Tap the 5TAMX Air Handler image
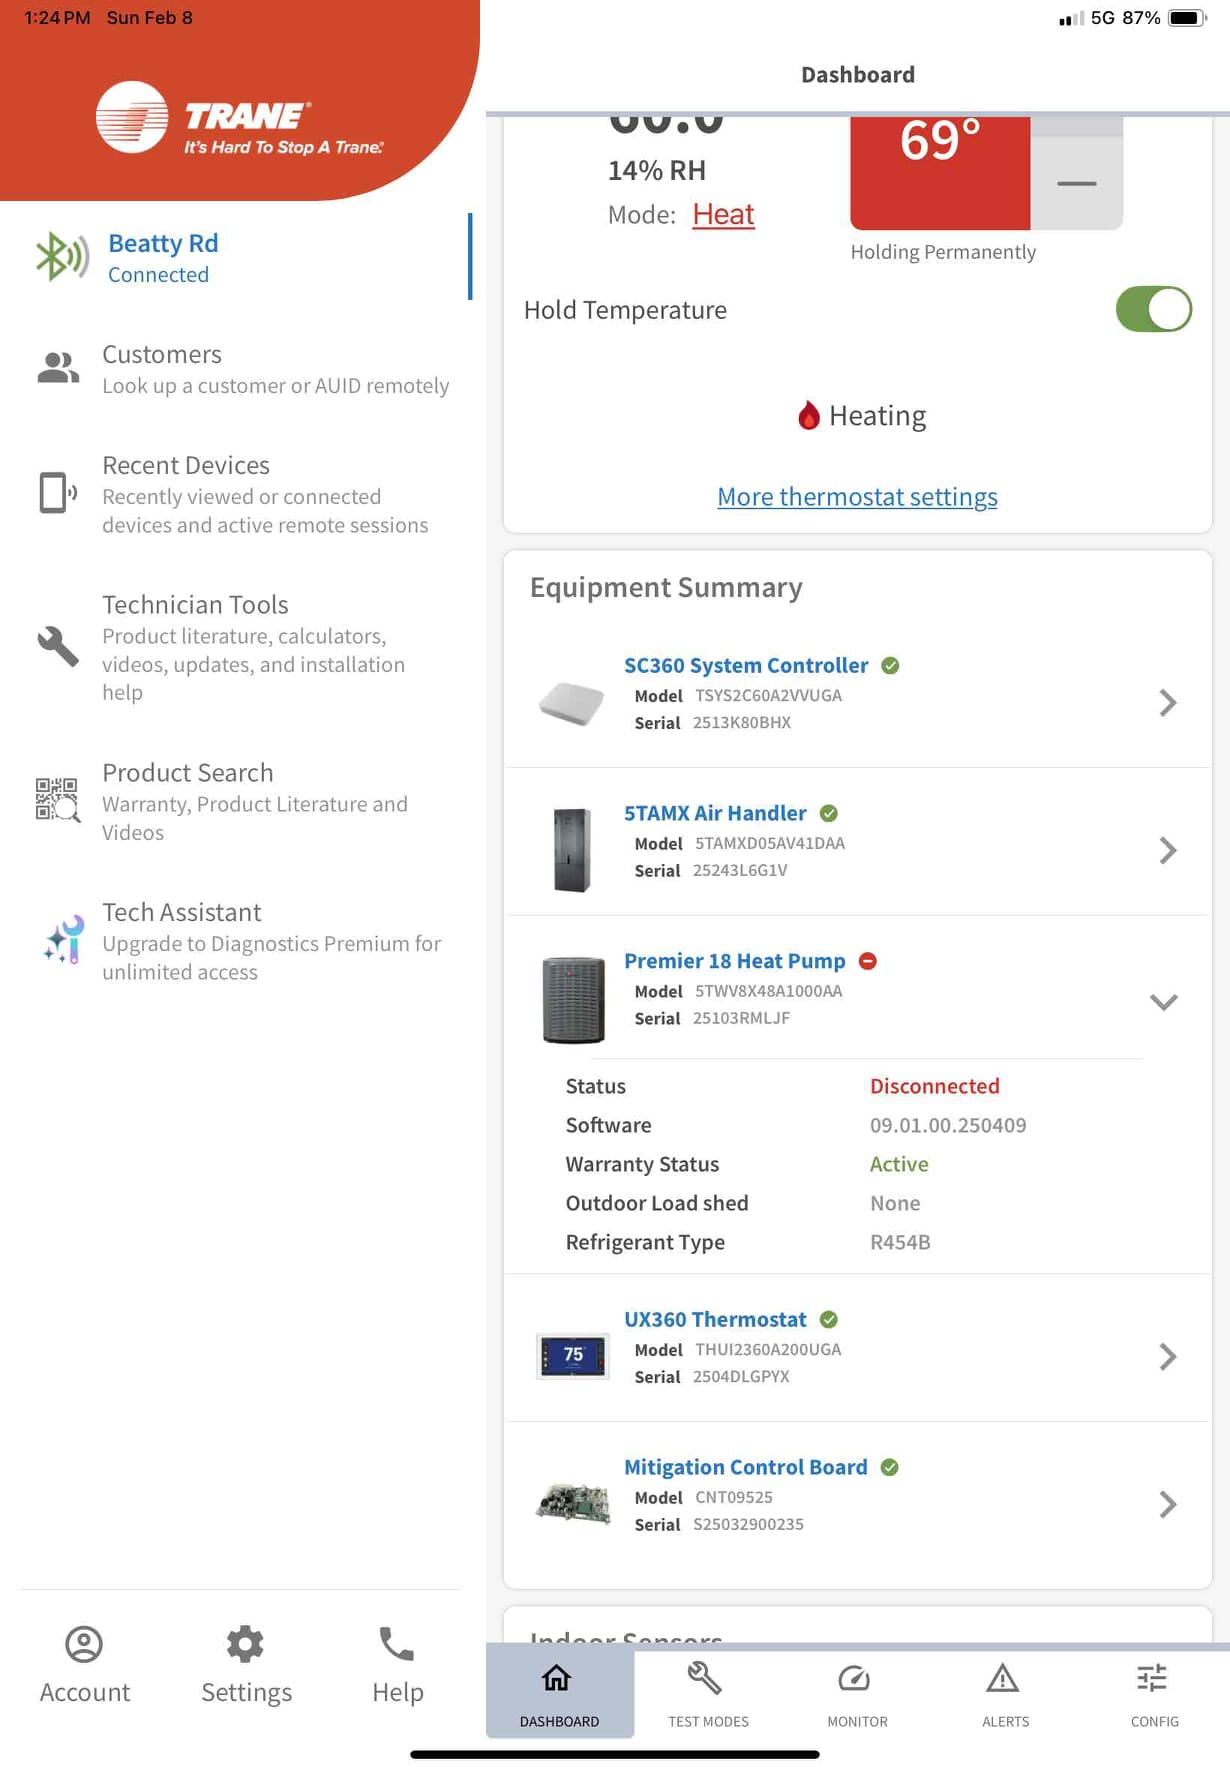 tap(572, 850)
